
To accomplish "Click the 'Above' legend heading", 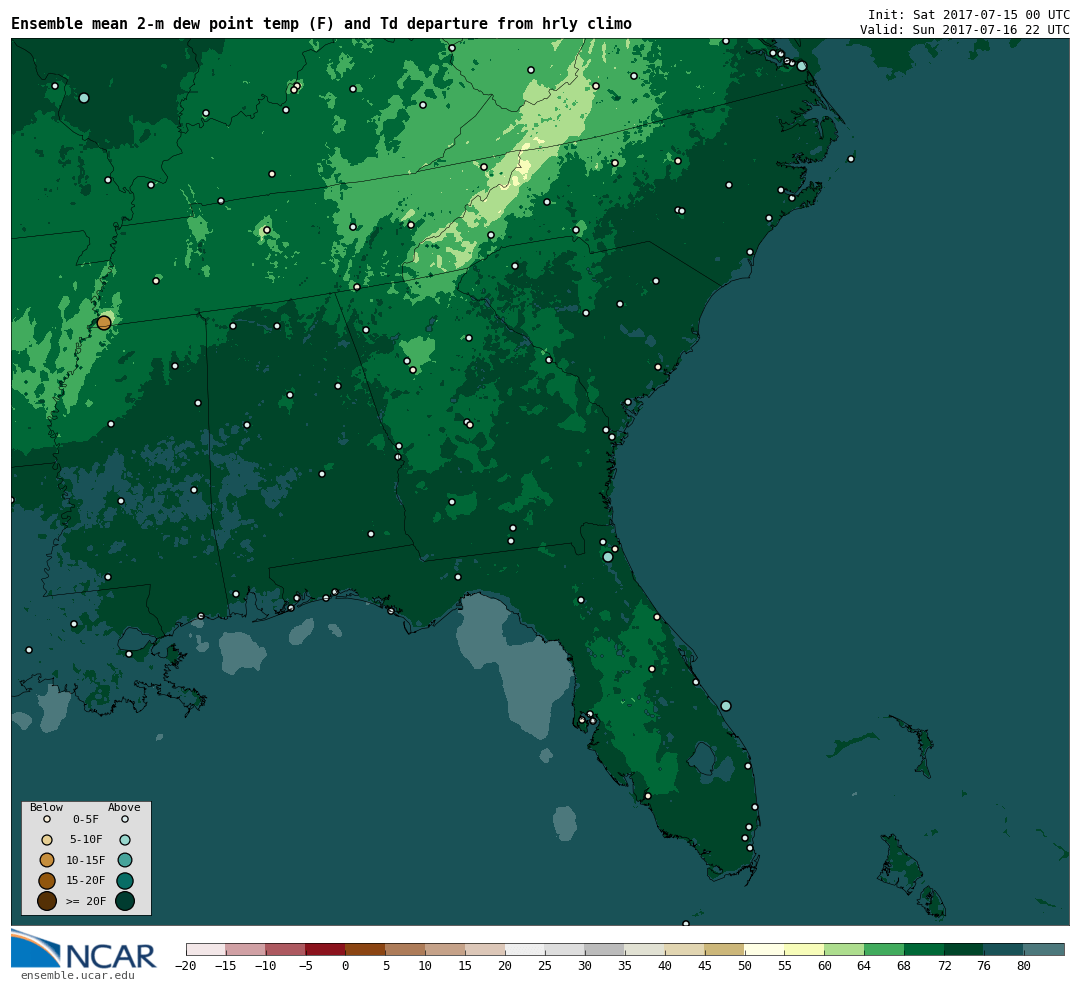I will pos(124,807).
